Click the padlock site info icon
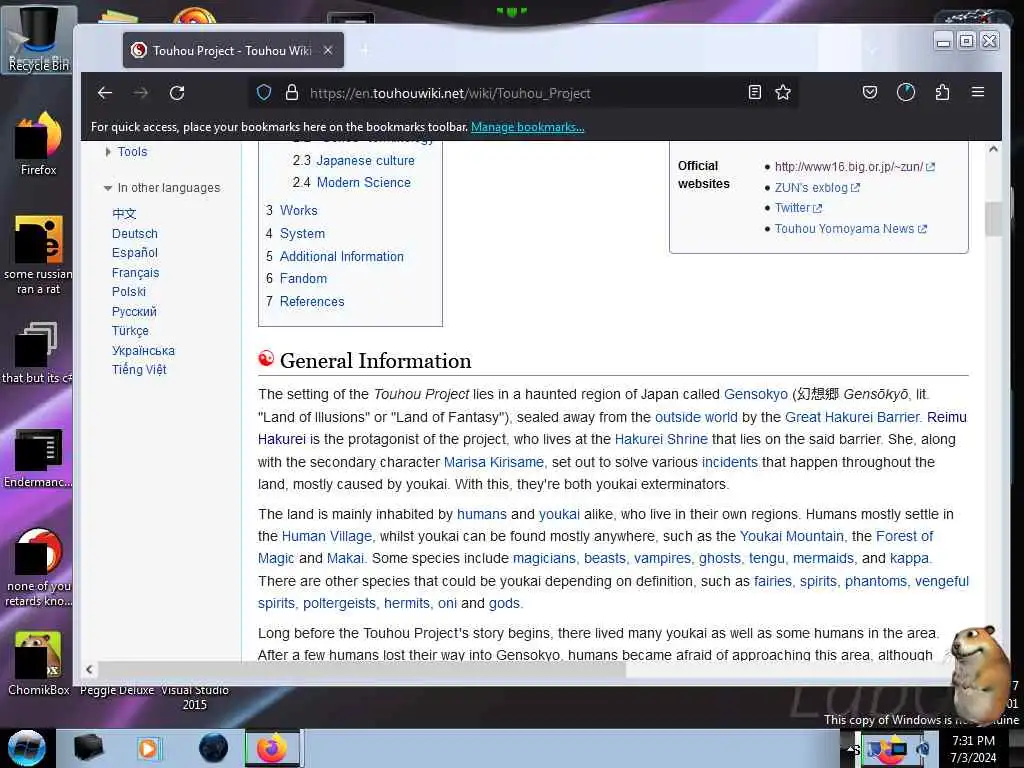Screen dimensions: 1024x768 click(292, 93)
